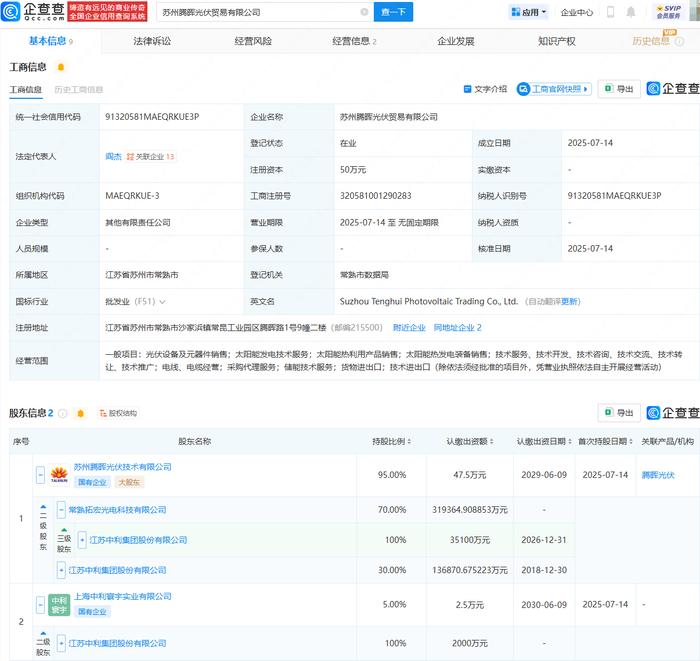Click 更新 next to the English name
The width and height of the screenshot is (700, 661).
pyautogui.click(x=570, y=302)
